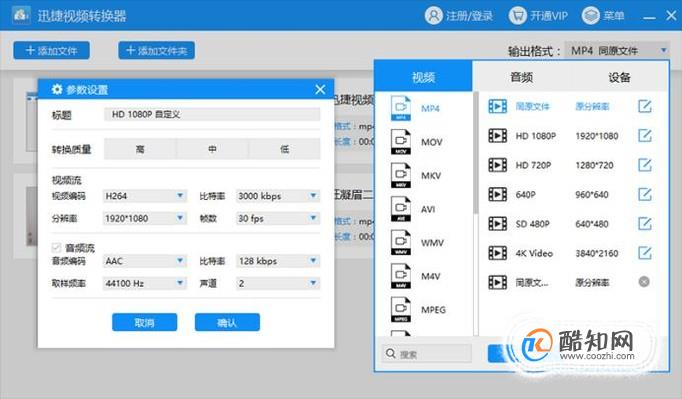Edit the 4K Video preset icon
This screenshot has width=682, height=399.
tap(645, 253)
